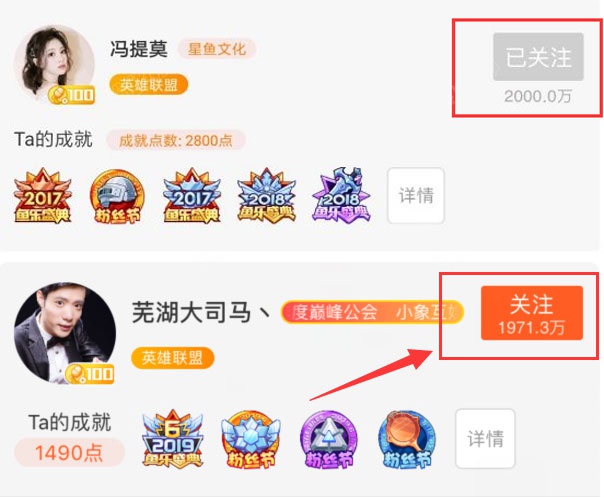Click the 度巅峰公会 小象互娱 guild banner
The width and height of the screenshot is (604, 497).
(x=372, y=312)
